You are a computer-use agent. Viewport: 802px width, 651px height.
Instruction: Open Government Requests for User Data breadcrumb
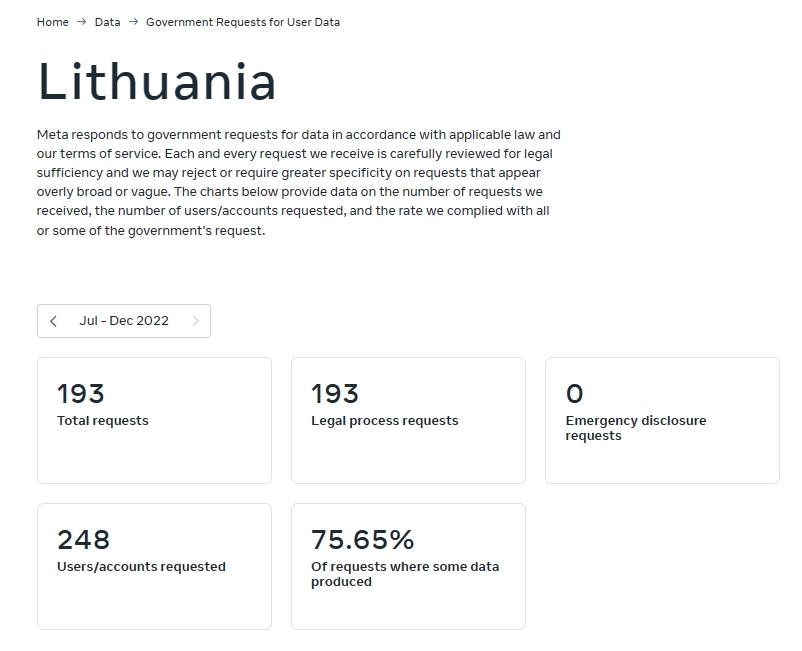click(243, 22)
